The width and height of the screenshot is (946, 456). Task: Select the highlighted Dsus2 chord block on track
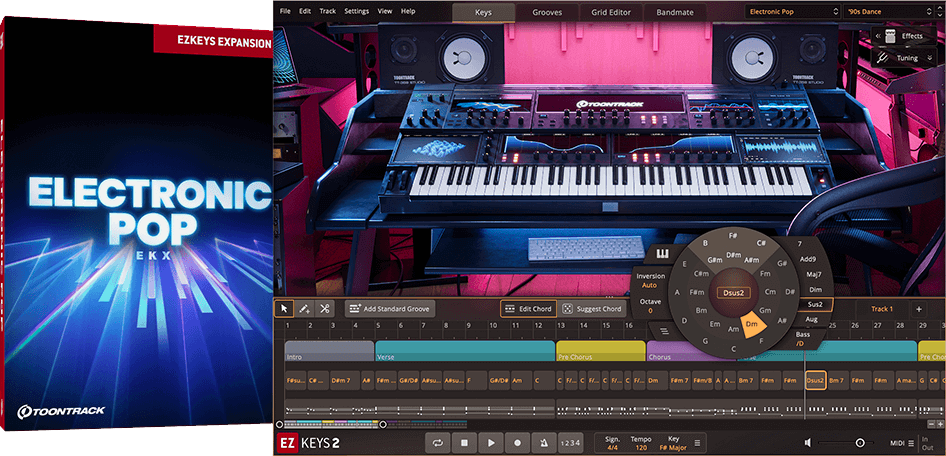point(816,381)
